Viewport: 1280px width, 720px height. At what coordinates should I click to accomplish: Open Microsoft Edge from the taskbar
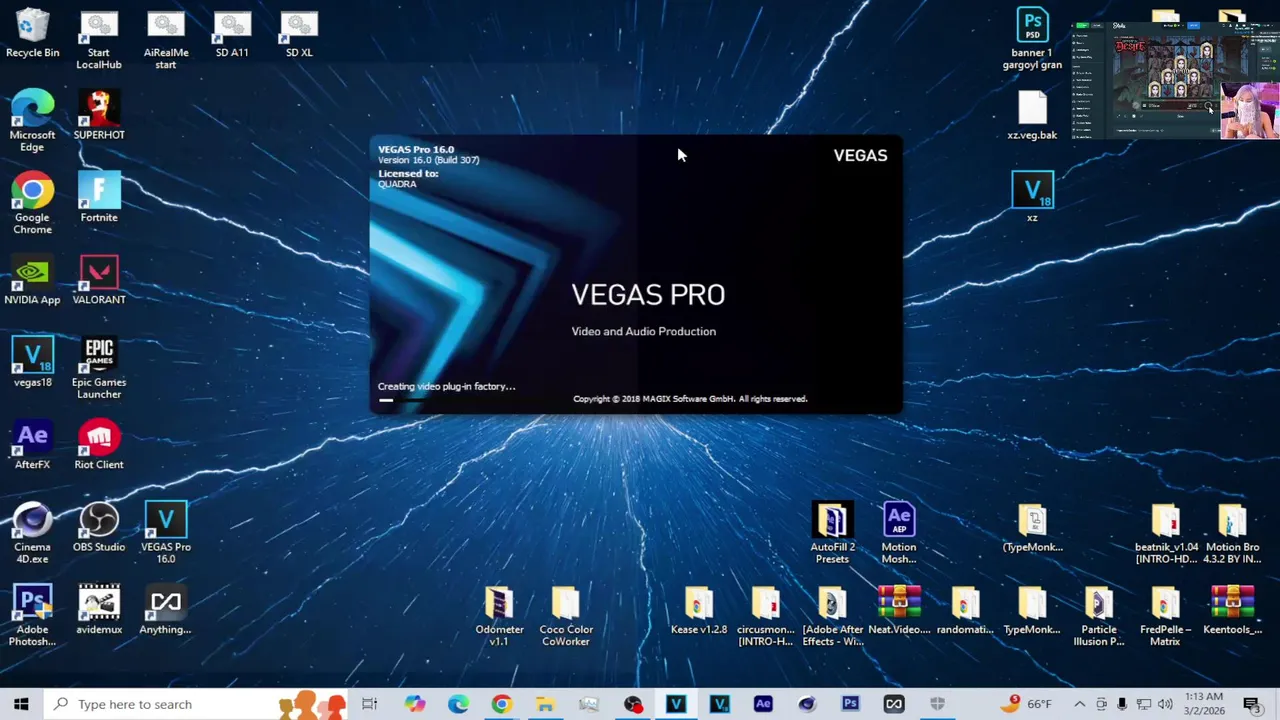(x=458, y=704)
